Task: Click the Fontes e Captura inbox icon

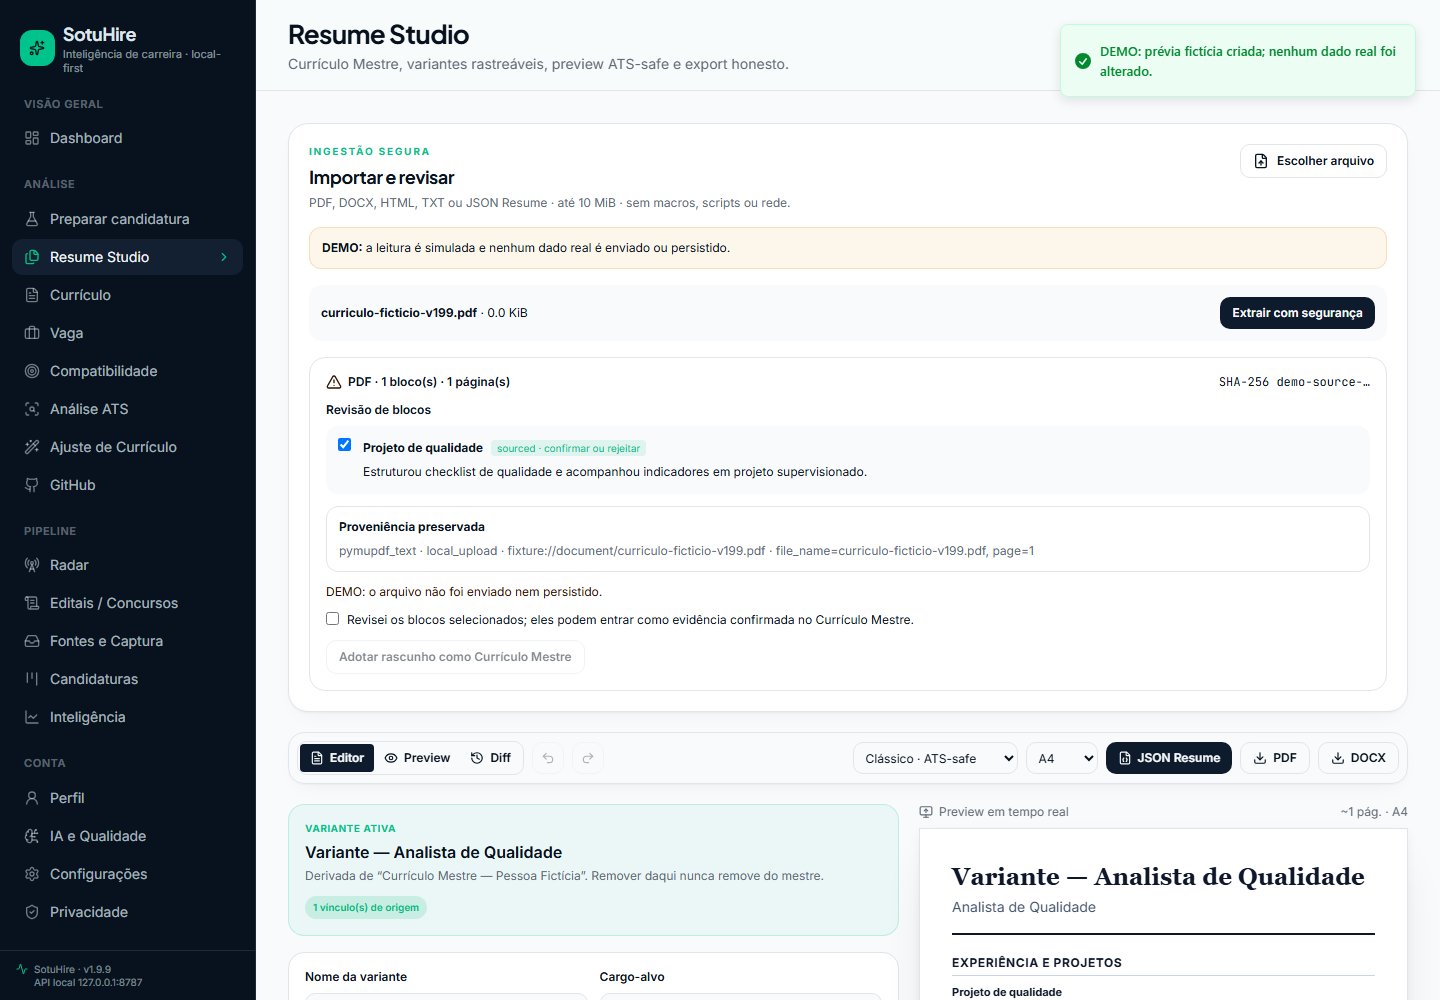Action: coord(32,641)
